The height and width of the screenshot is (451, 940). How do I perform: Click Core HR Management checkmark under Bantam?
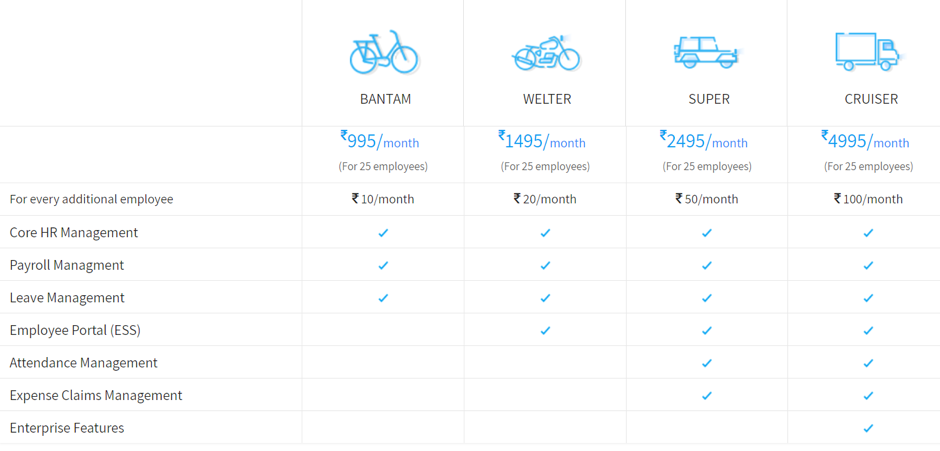coord(383,233)
